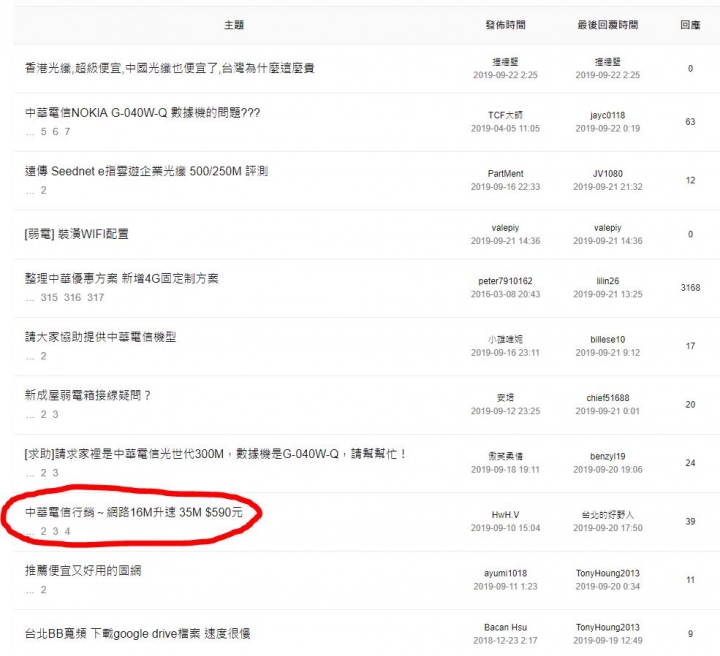View author Bacan Hsu profile

click(x=505, y=627)
